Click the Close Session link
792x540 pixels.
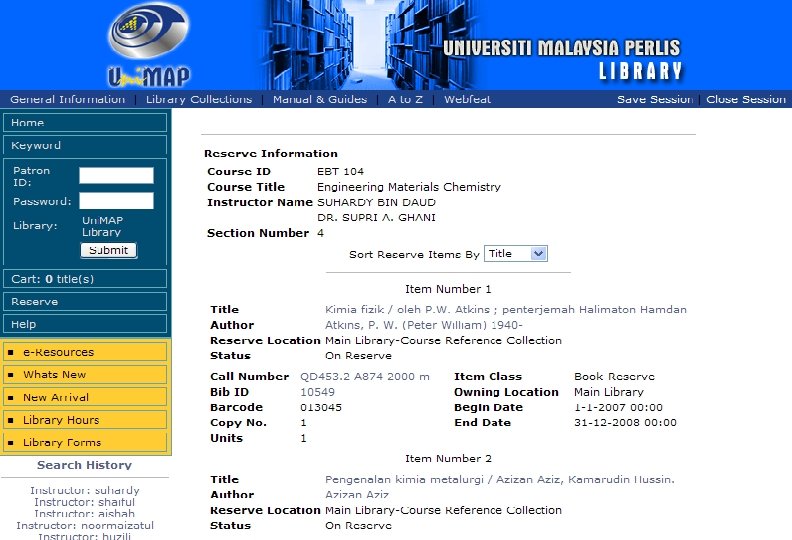pyautogui.click(x=746, y=99)
